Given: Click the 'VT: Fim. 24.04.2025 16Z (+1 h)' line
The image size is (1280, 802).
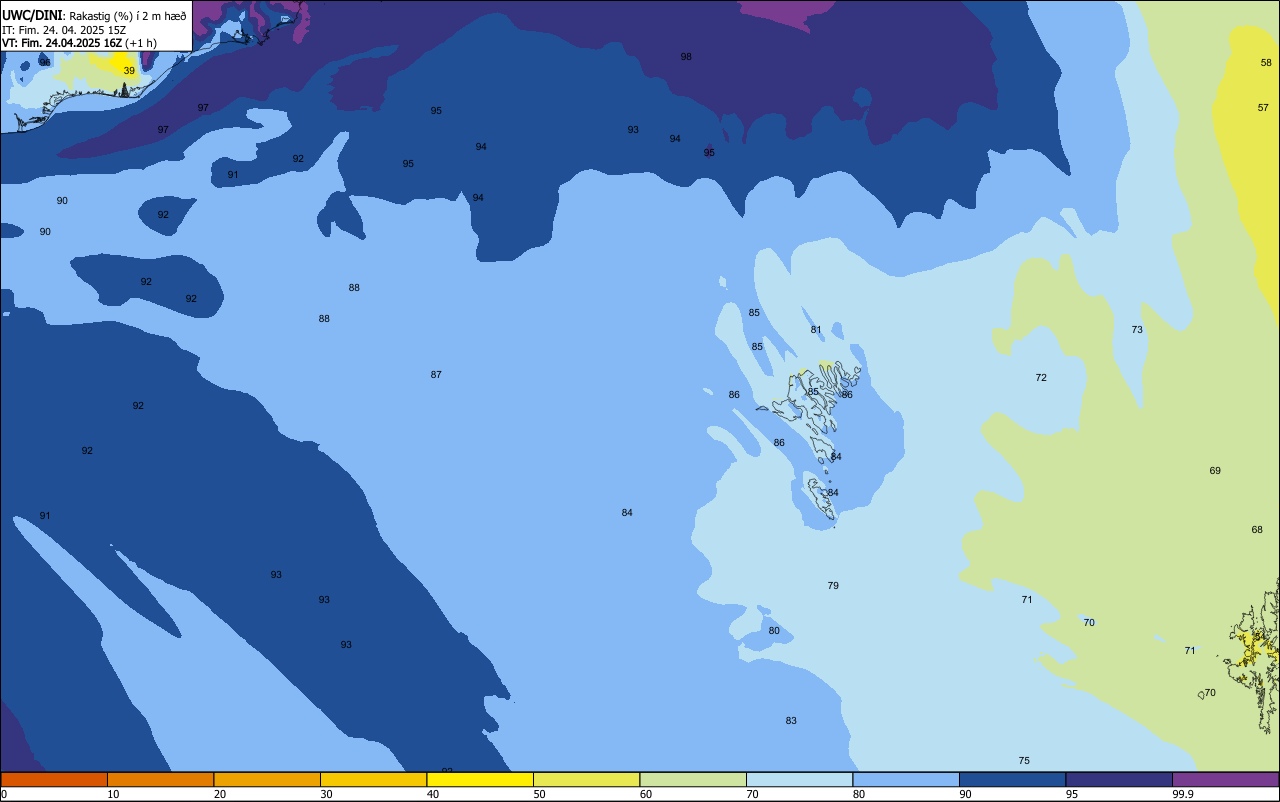Looking at the screenshot, I should point(79,43).
